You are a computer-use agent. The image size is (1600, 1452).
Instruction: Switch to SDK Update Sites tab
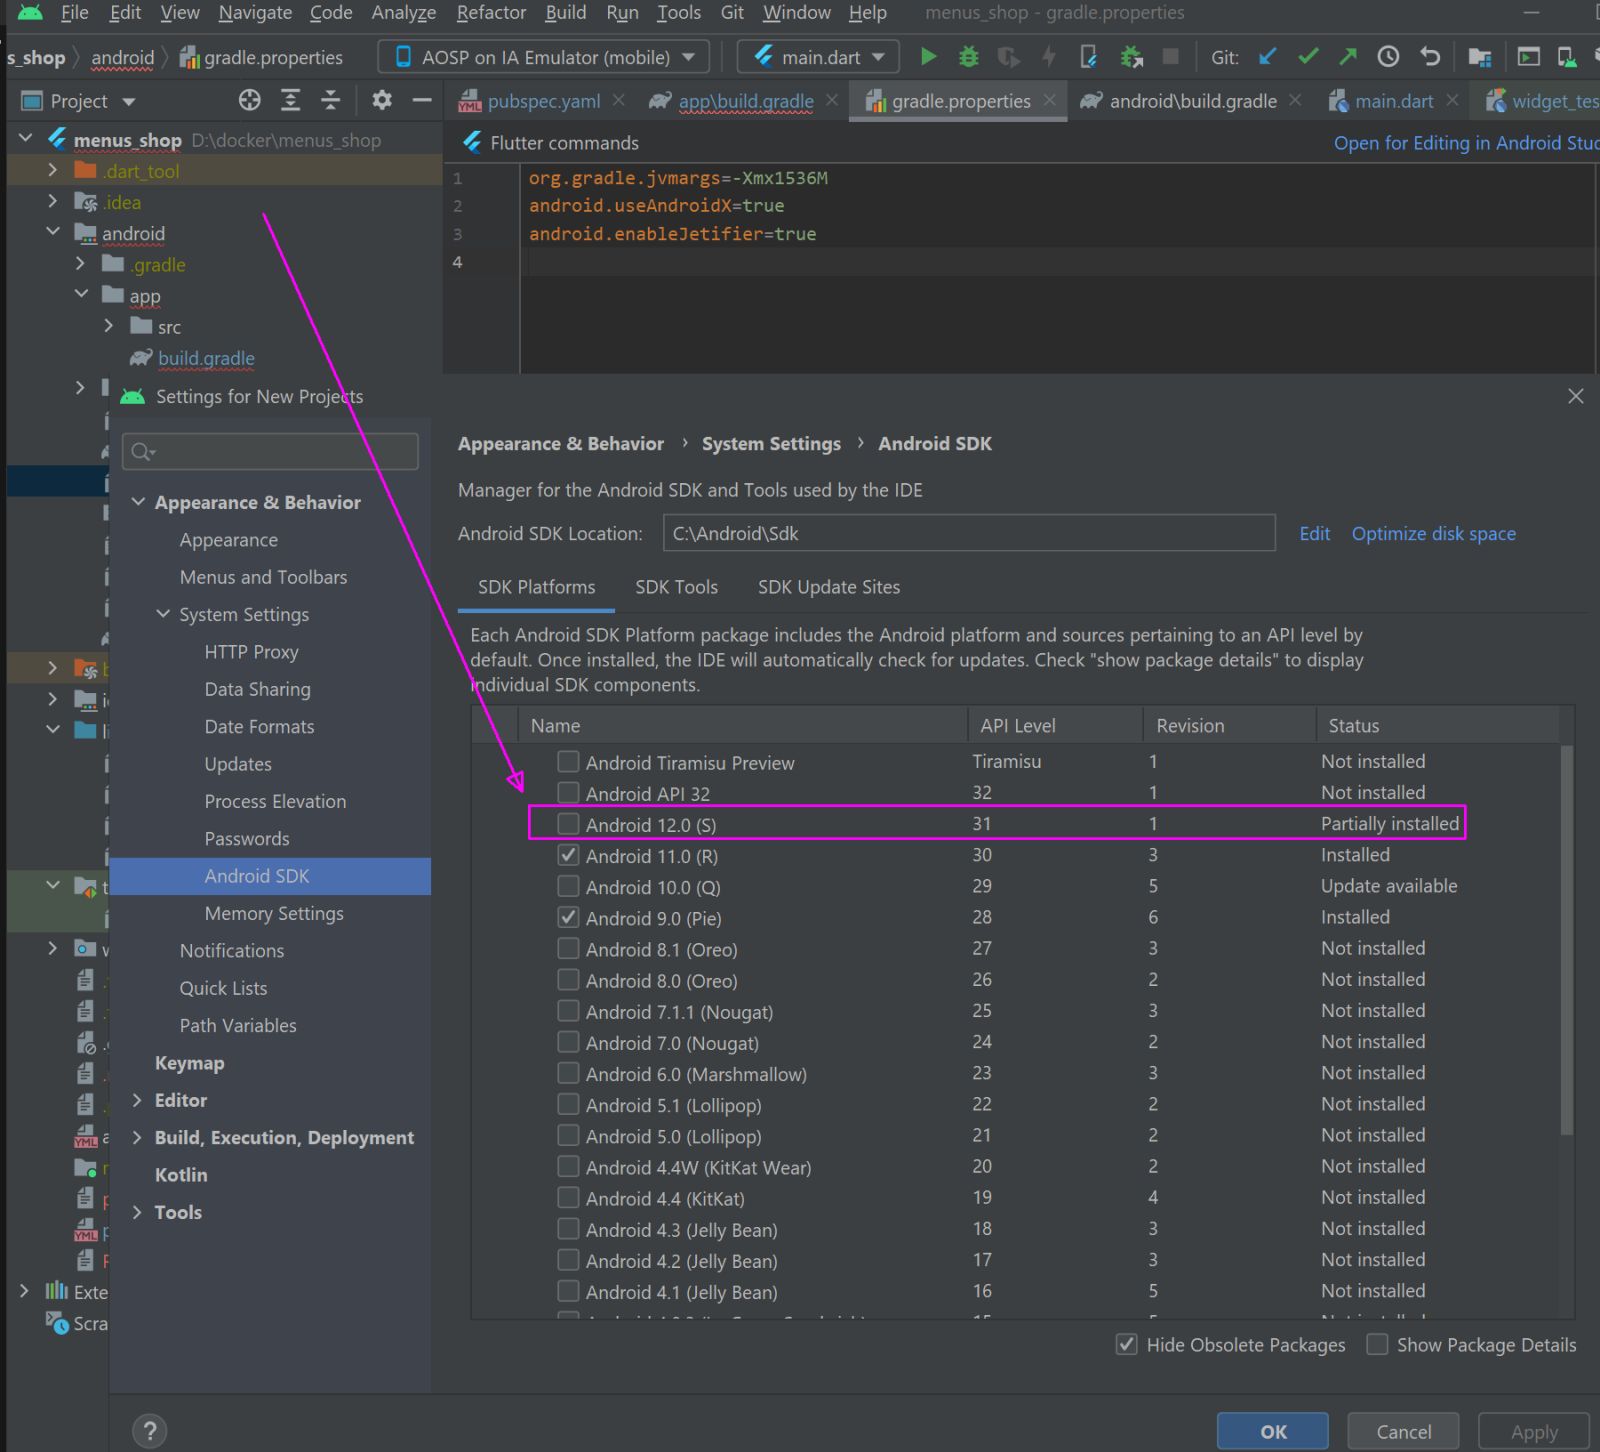(828, 587)
